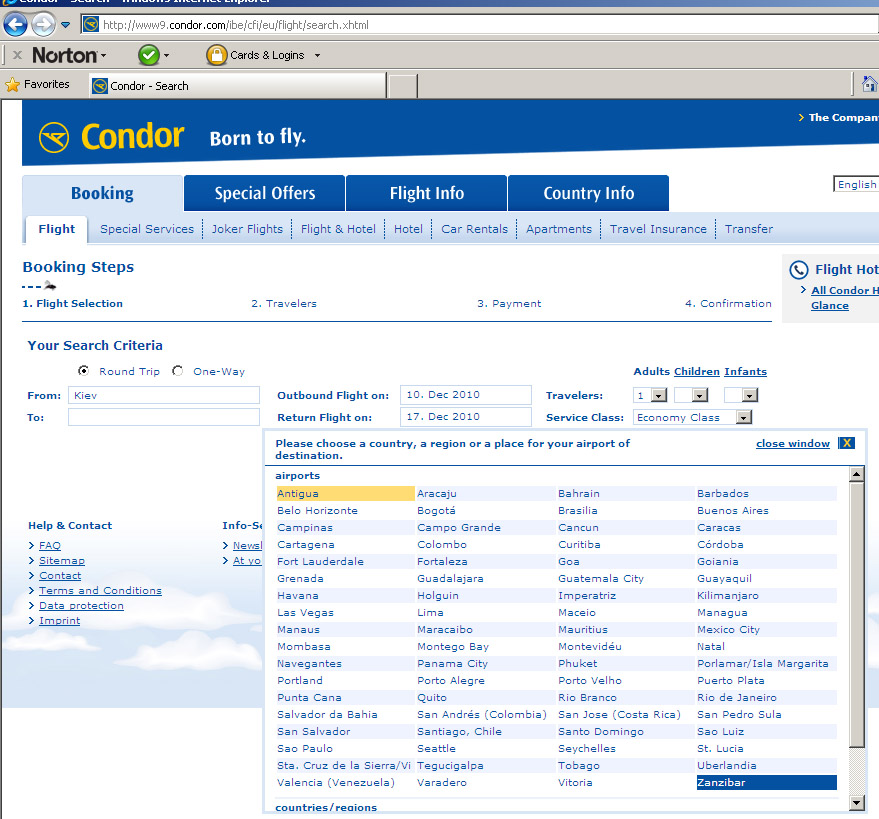The width and height of the screenshot is (879, 819).
Task: Select the Round Trip radio button
Action: (83, 371)
